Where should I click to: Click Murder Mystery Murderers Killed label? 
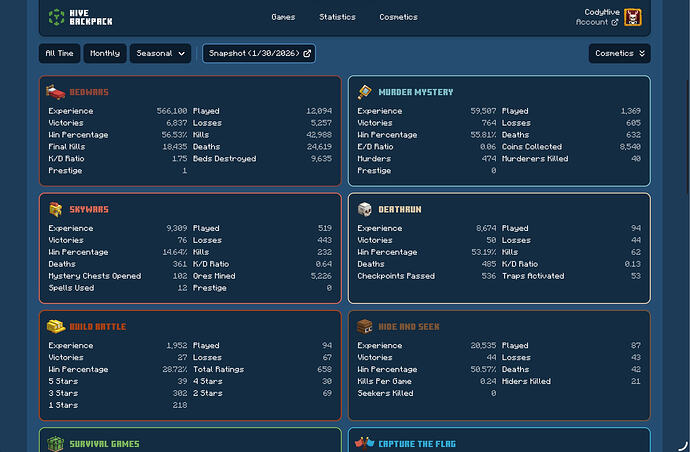[535, 158]
